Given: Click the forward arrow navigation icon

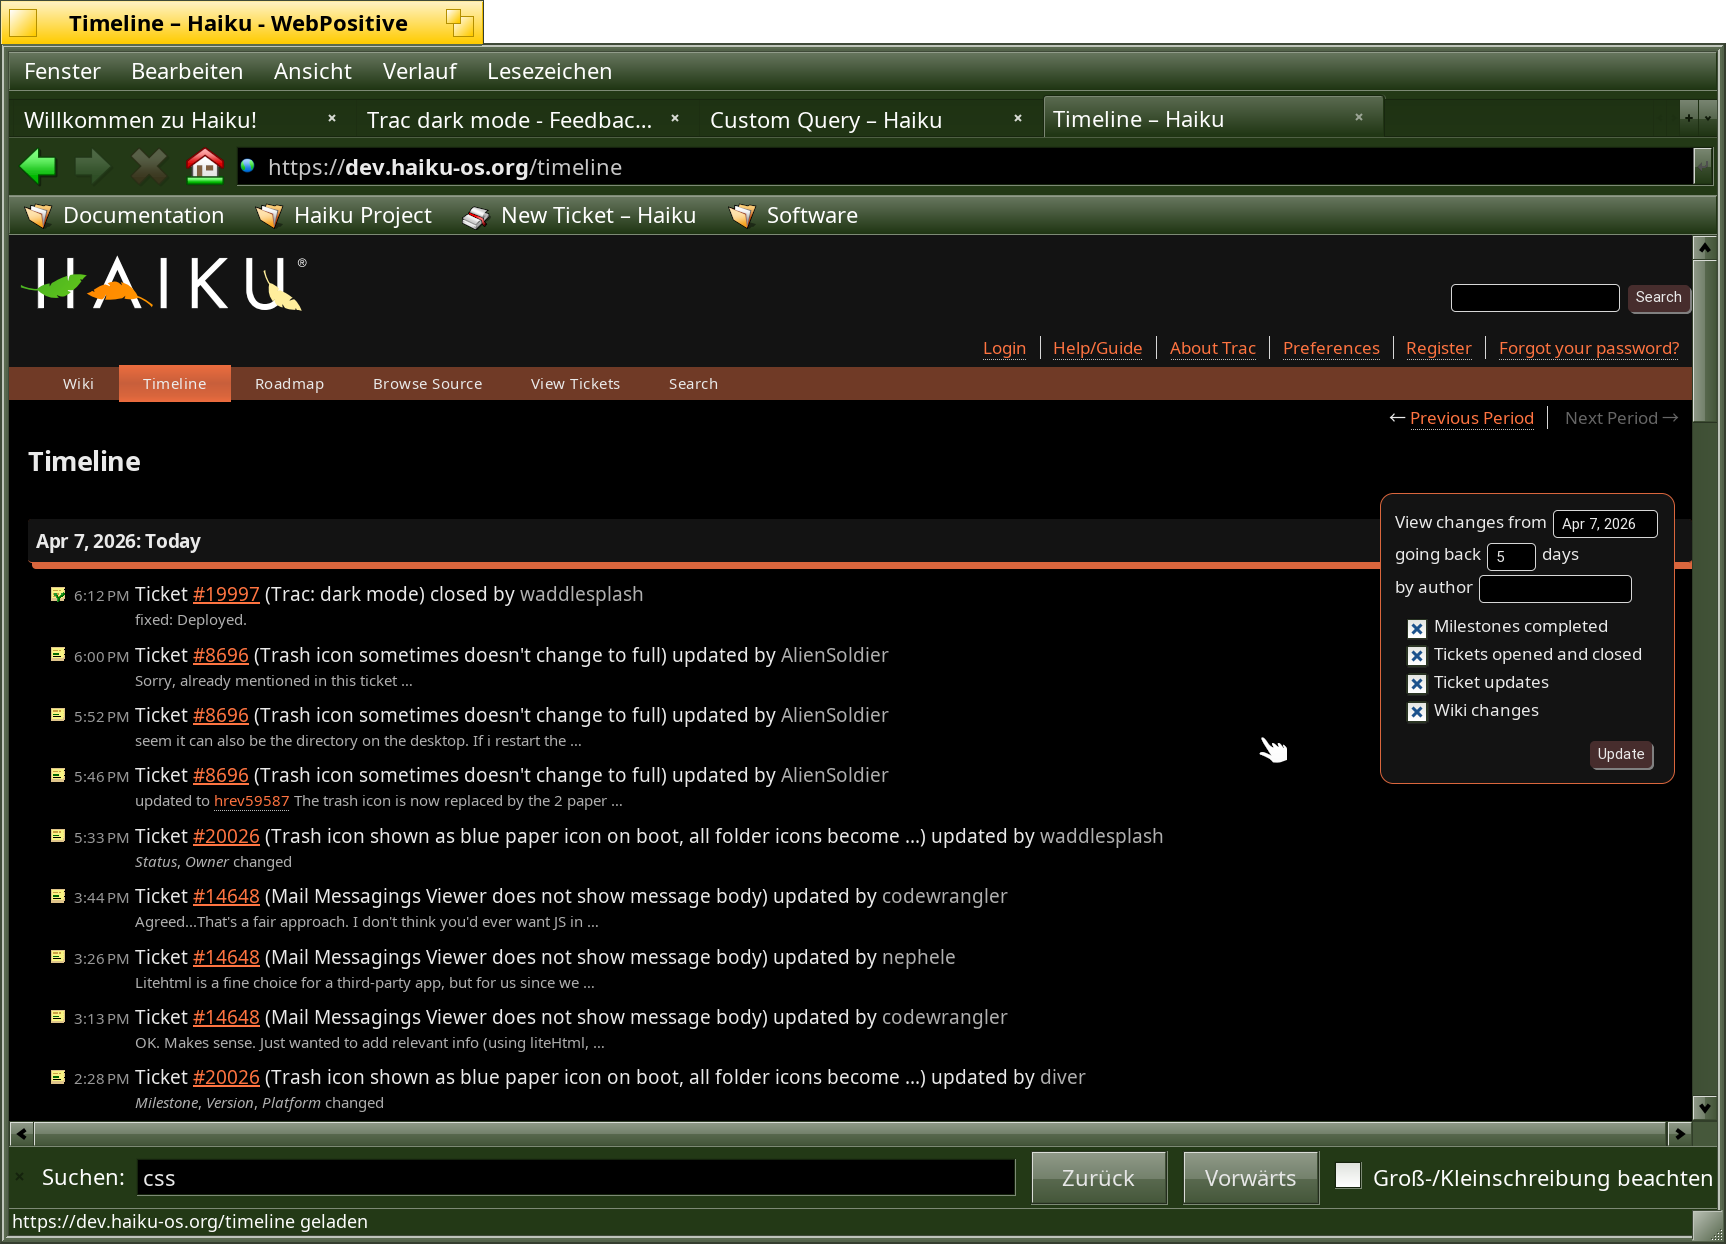Looking at the screenshot, I should [93, 166].
